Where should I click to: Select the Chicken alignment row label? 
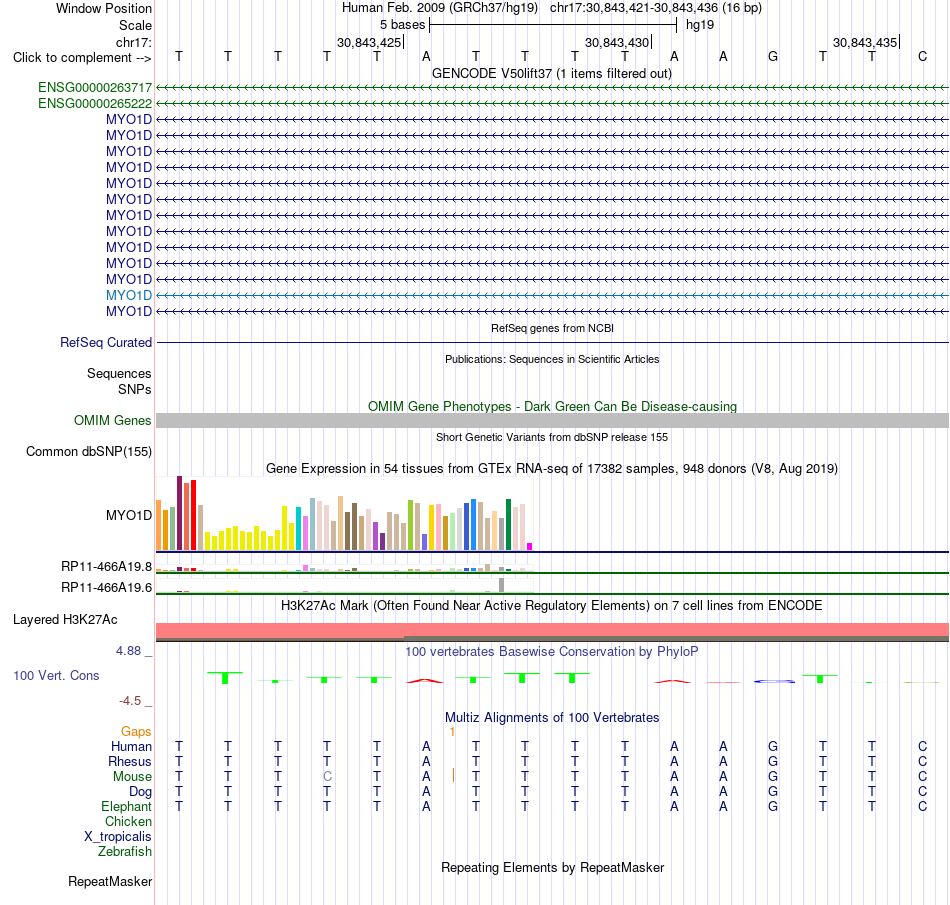128,821
